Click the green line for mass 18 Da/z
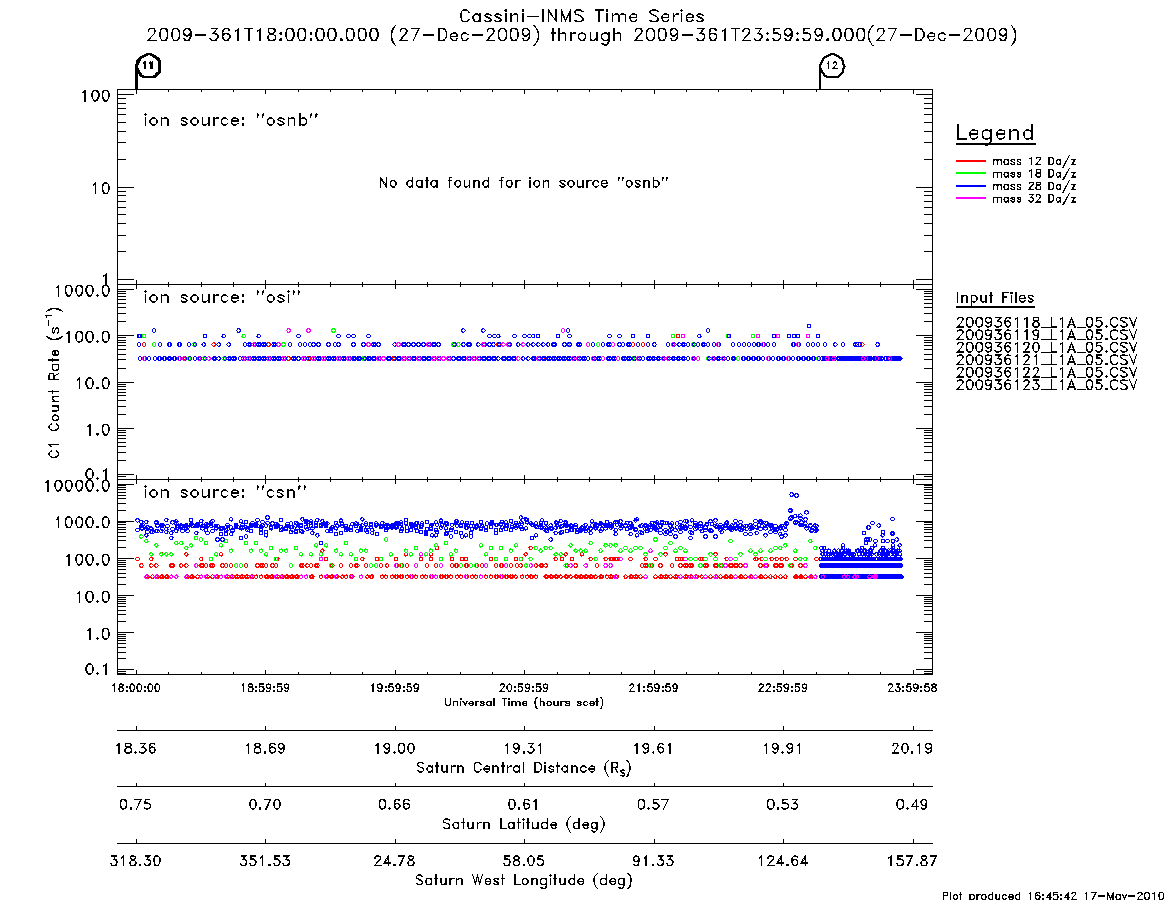Image resolution: width=1165 pixels, height=900 pixels. [970, 174]
